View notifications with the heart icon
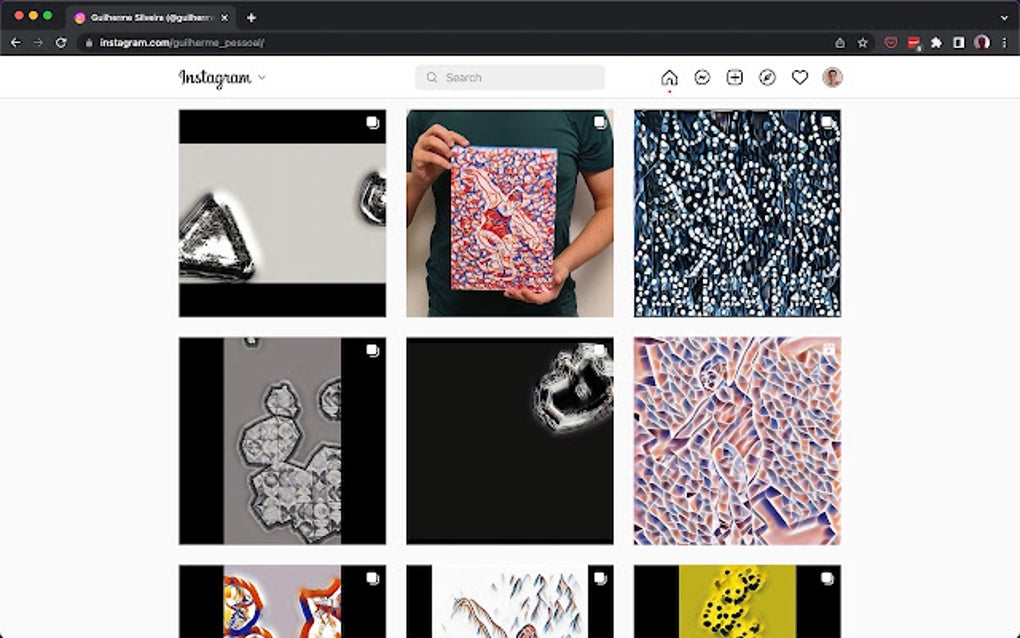 pos(800,77)
